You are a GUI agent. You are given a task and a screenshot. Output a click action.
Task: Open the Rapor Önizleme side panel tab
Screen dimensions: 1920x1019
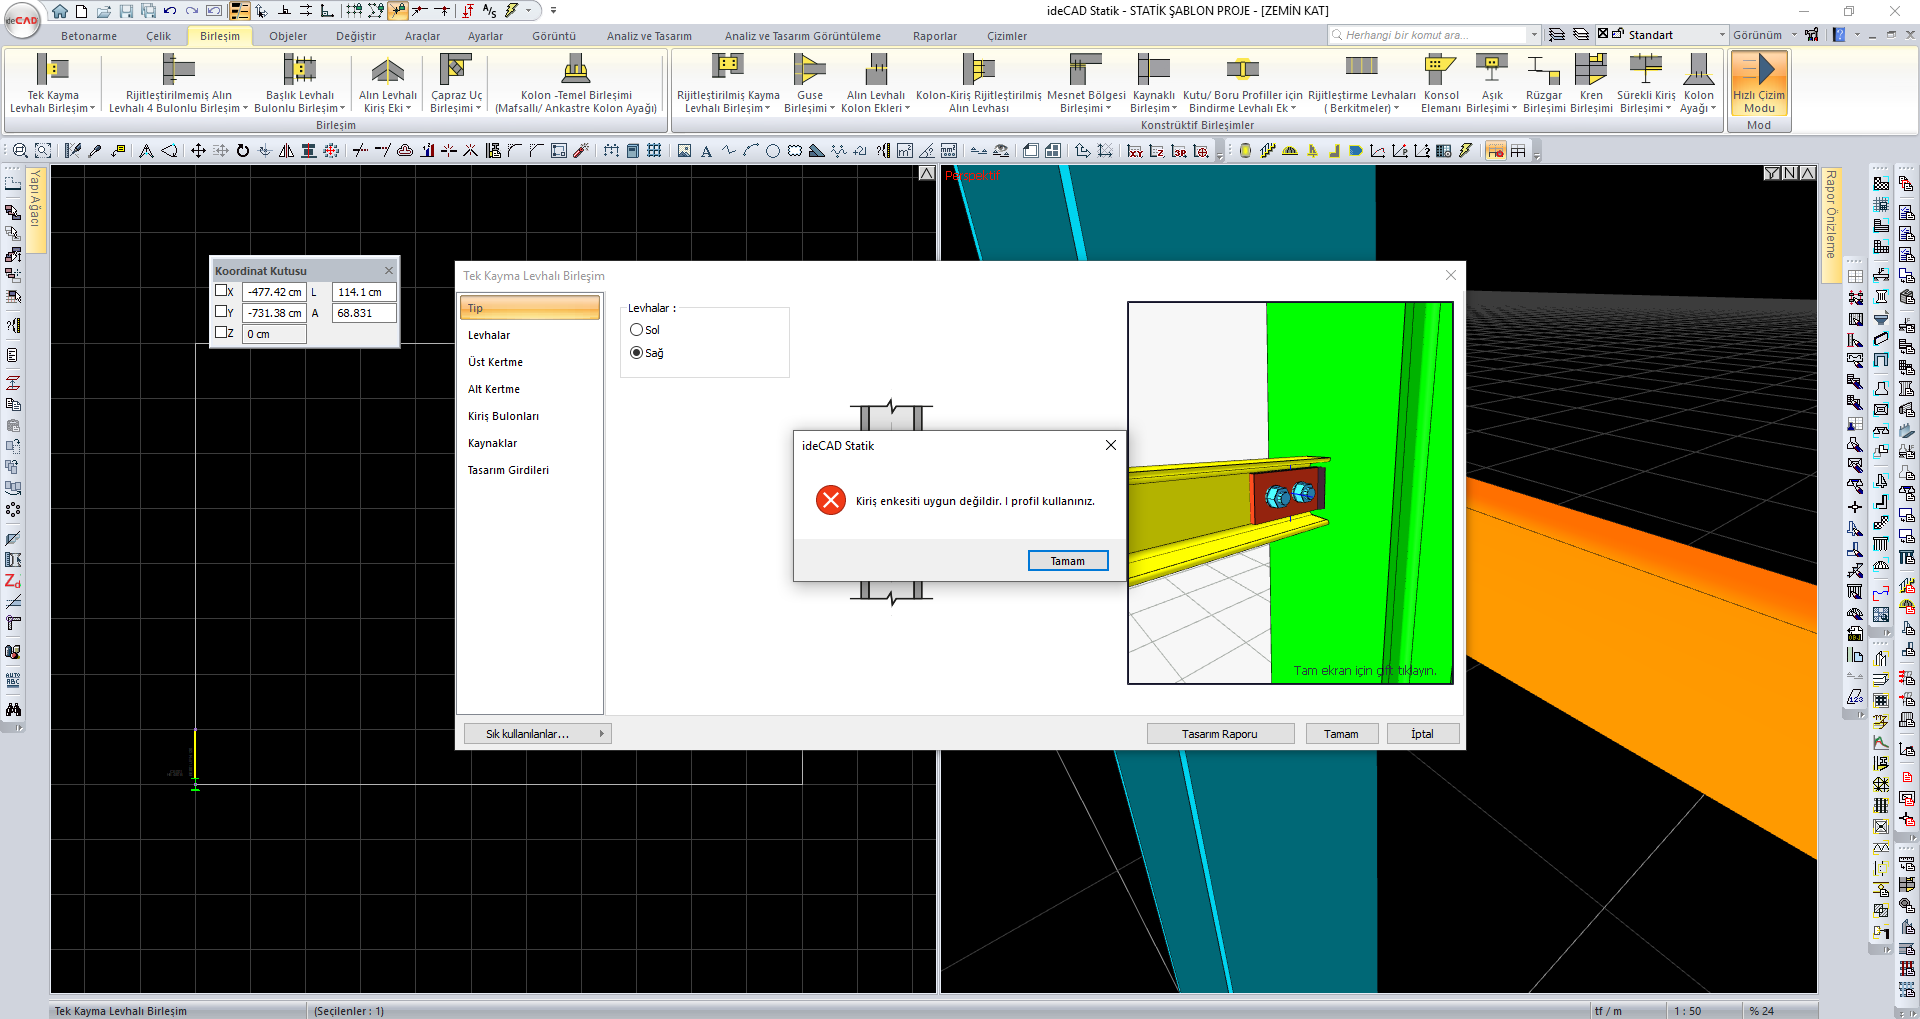1831,225
